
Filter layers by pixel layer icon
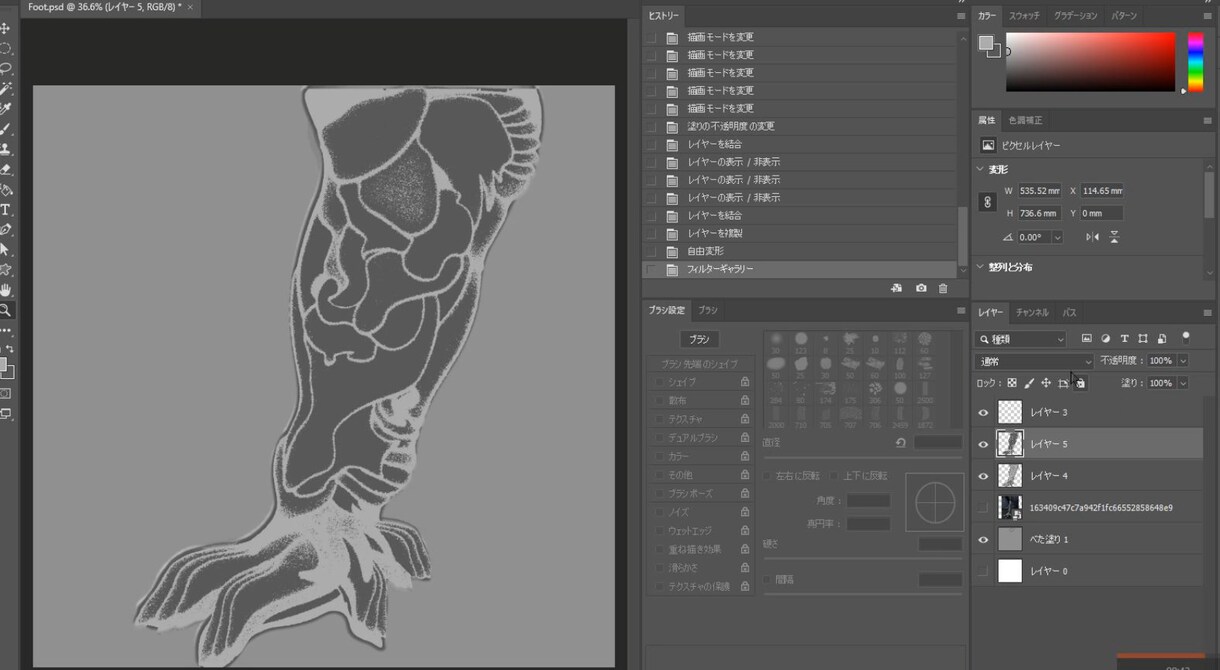(1087, 339)
